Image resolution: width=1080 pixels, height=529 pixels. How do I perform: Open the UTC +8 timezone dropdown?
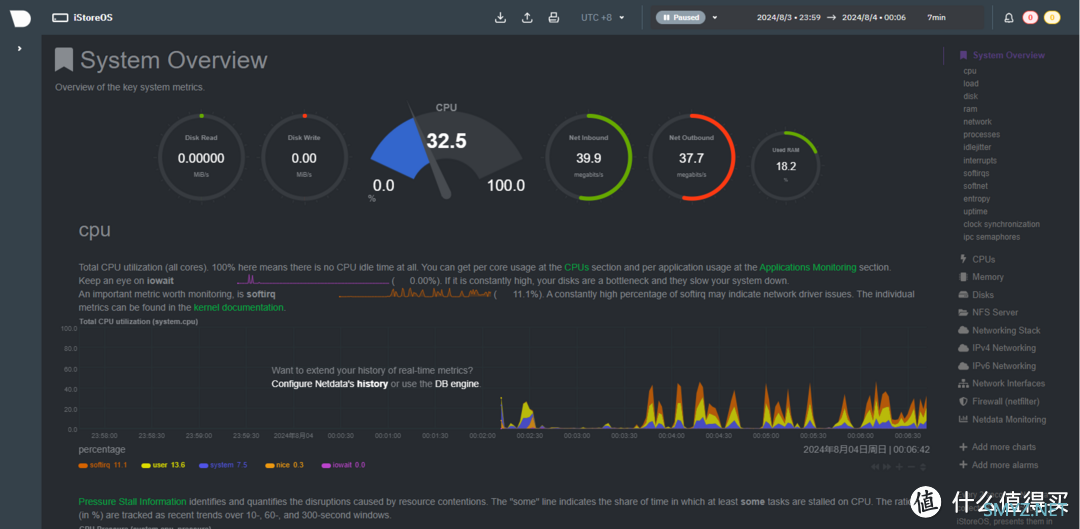(x=603, y=18)
